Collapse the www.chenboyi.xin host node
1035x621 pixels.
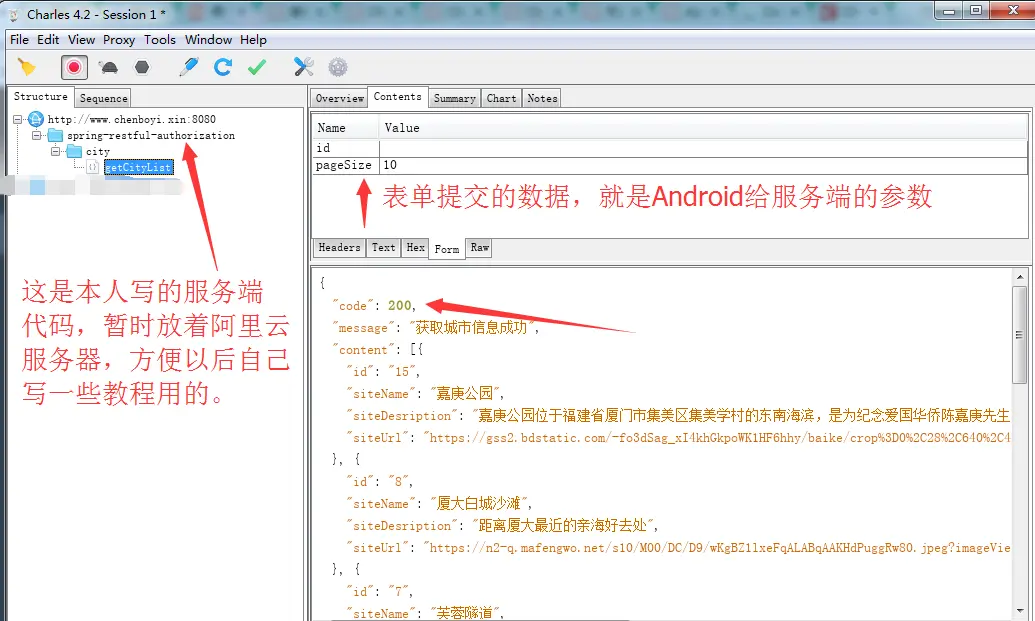point(18,119)
